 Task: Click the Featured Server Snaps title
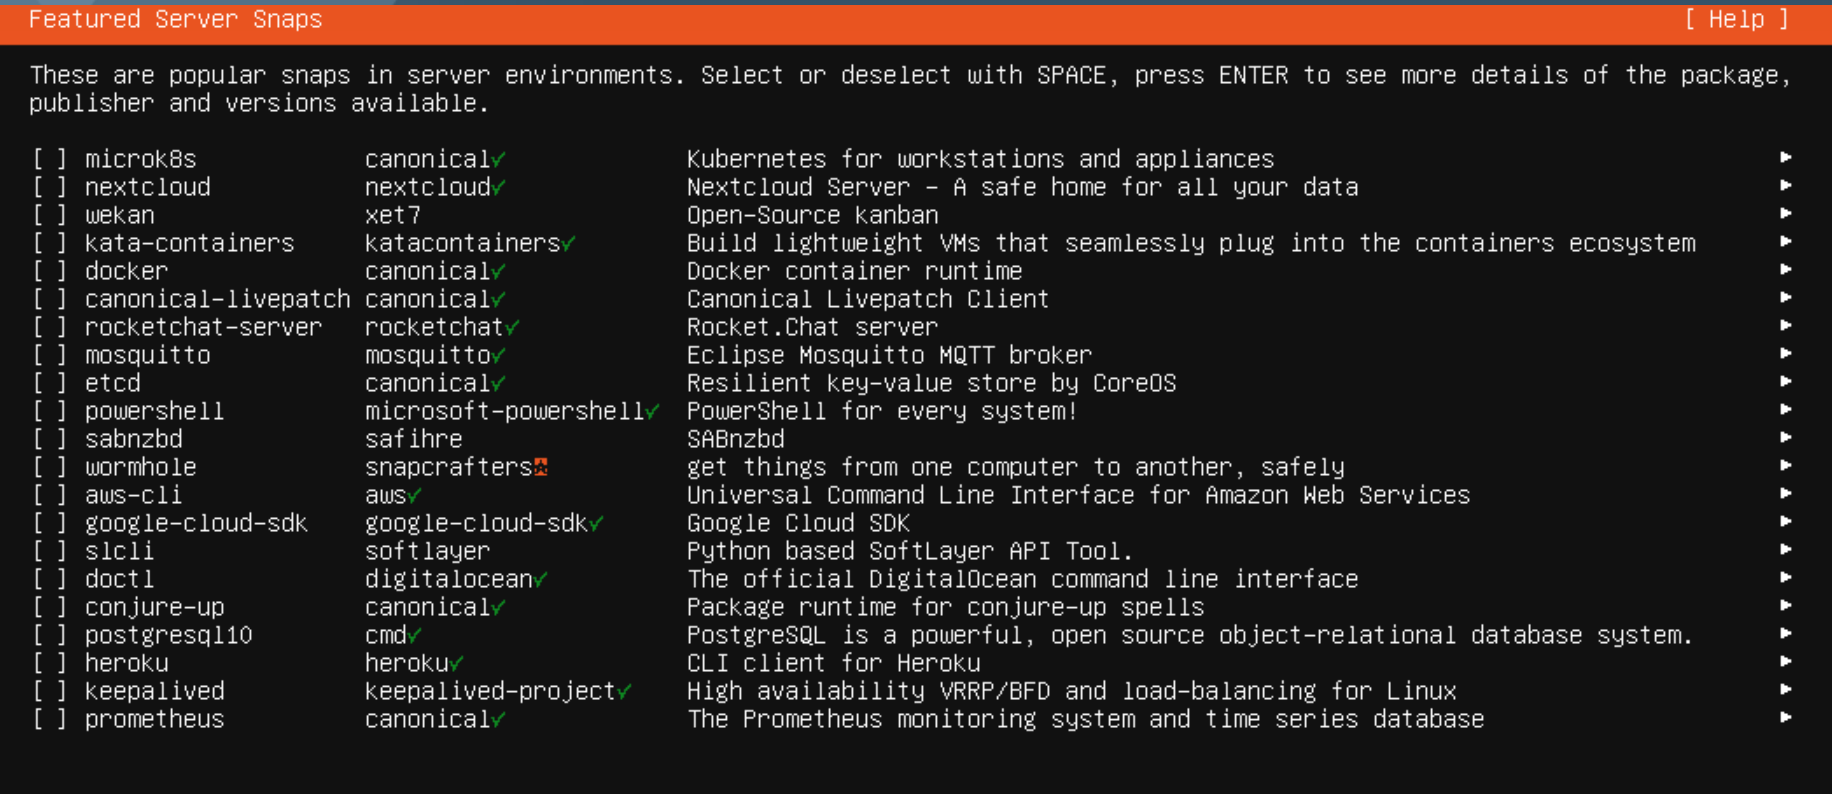coord(175,19)
